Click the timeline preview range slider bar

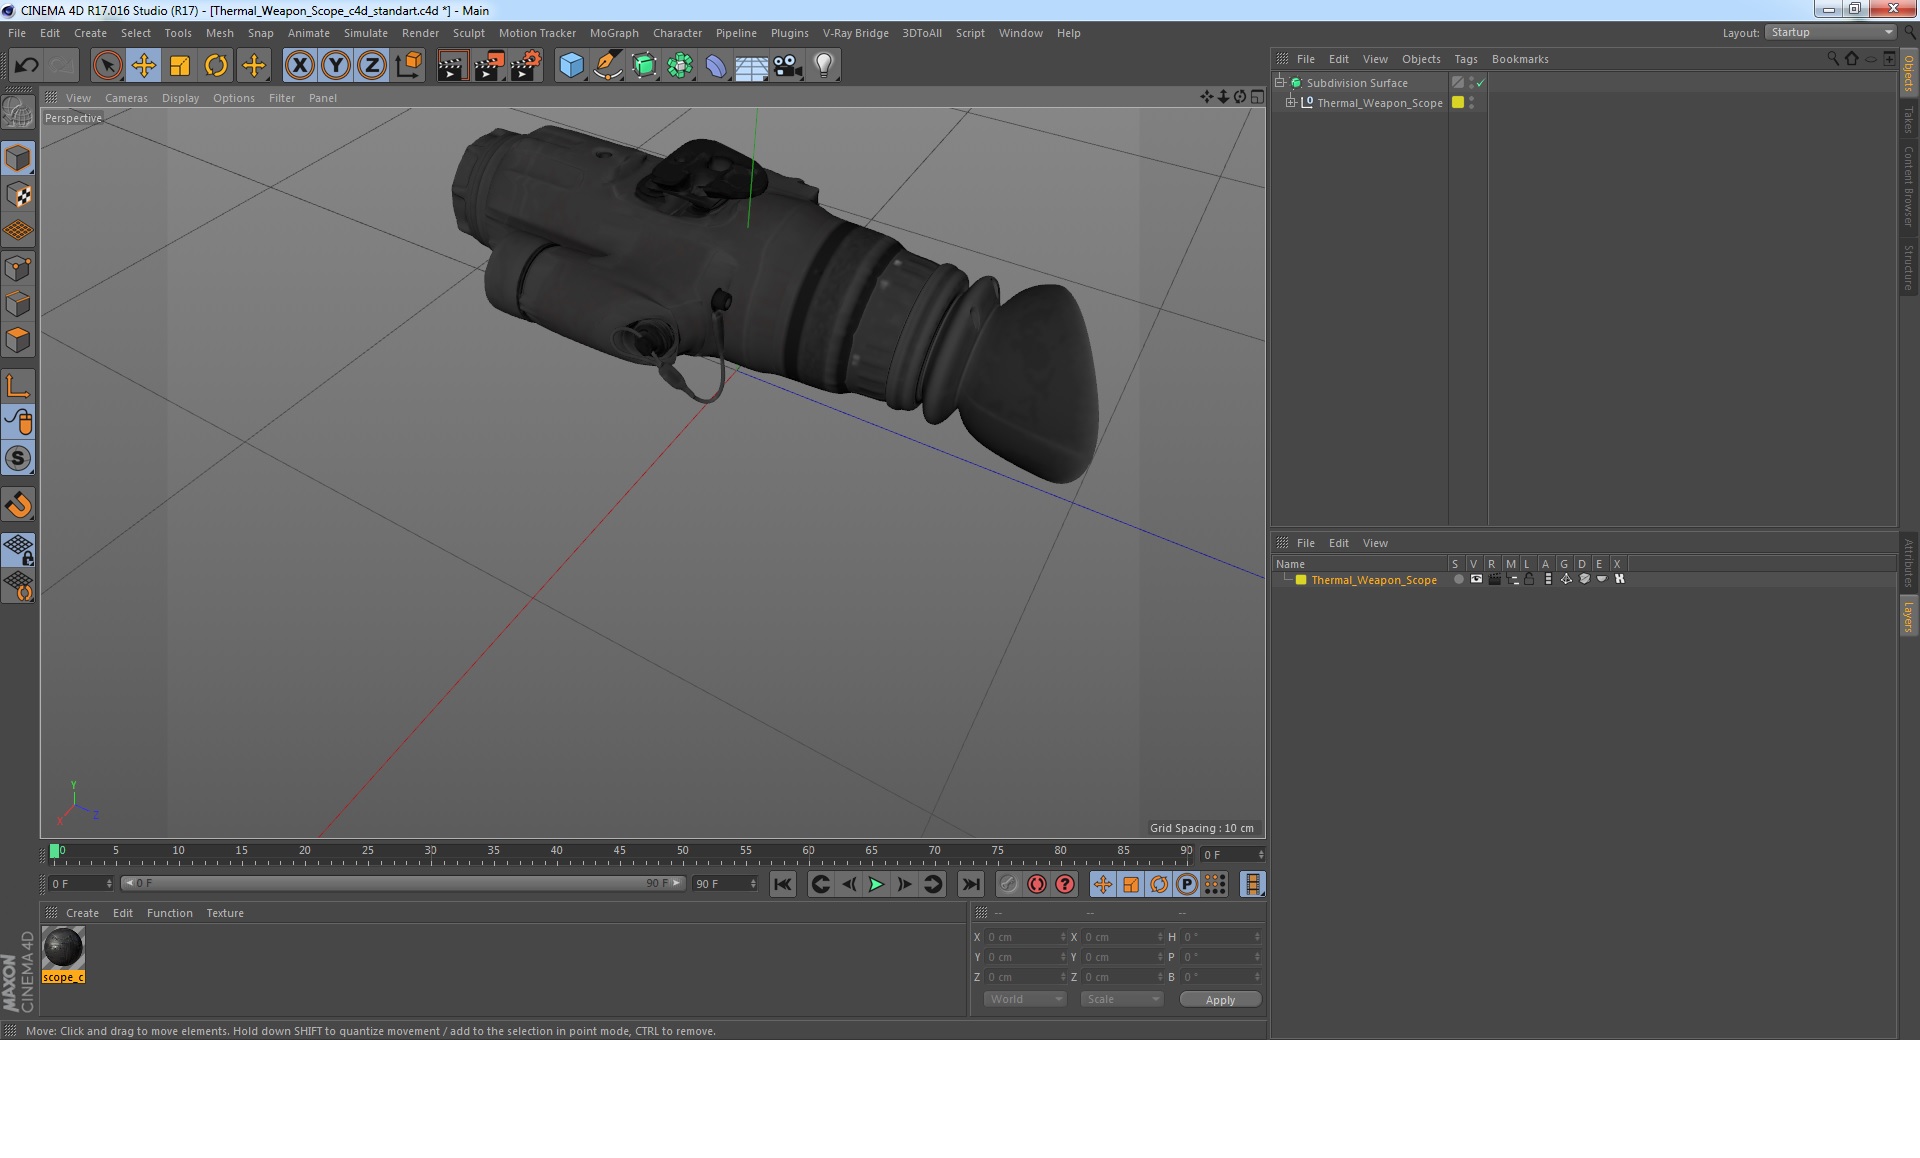coord(402,883)
